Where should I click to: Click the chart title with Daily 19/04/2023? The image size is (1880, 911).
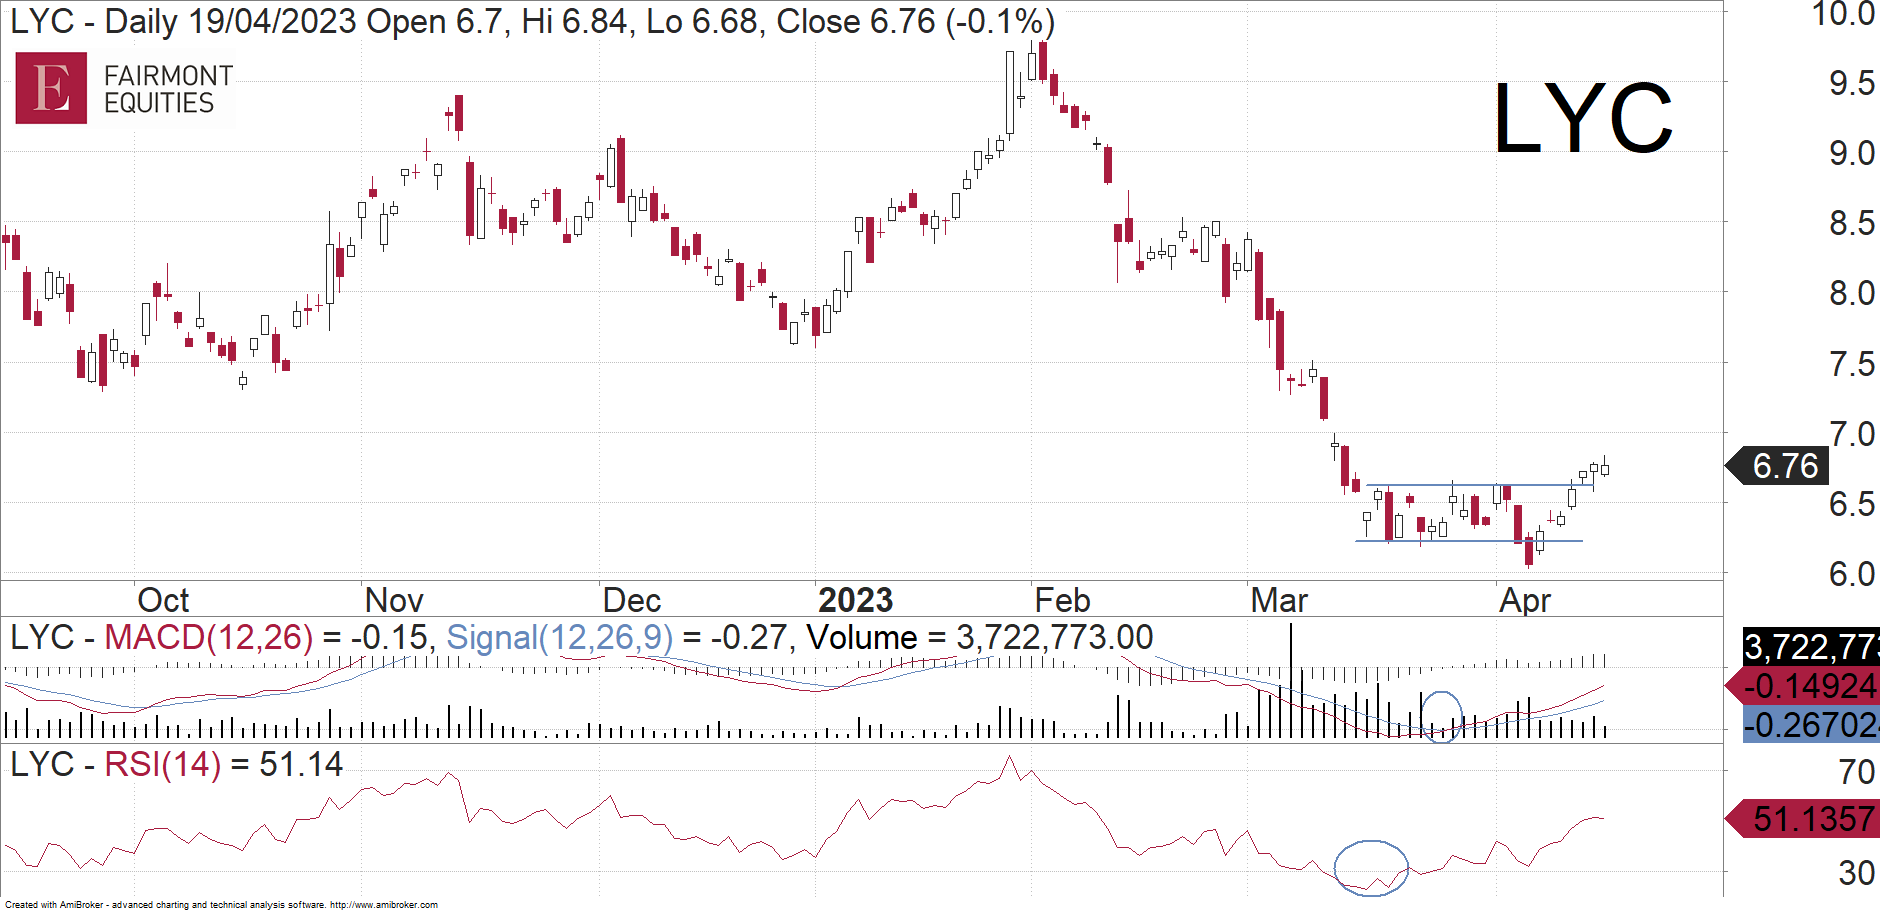(532, 21)
